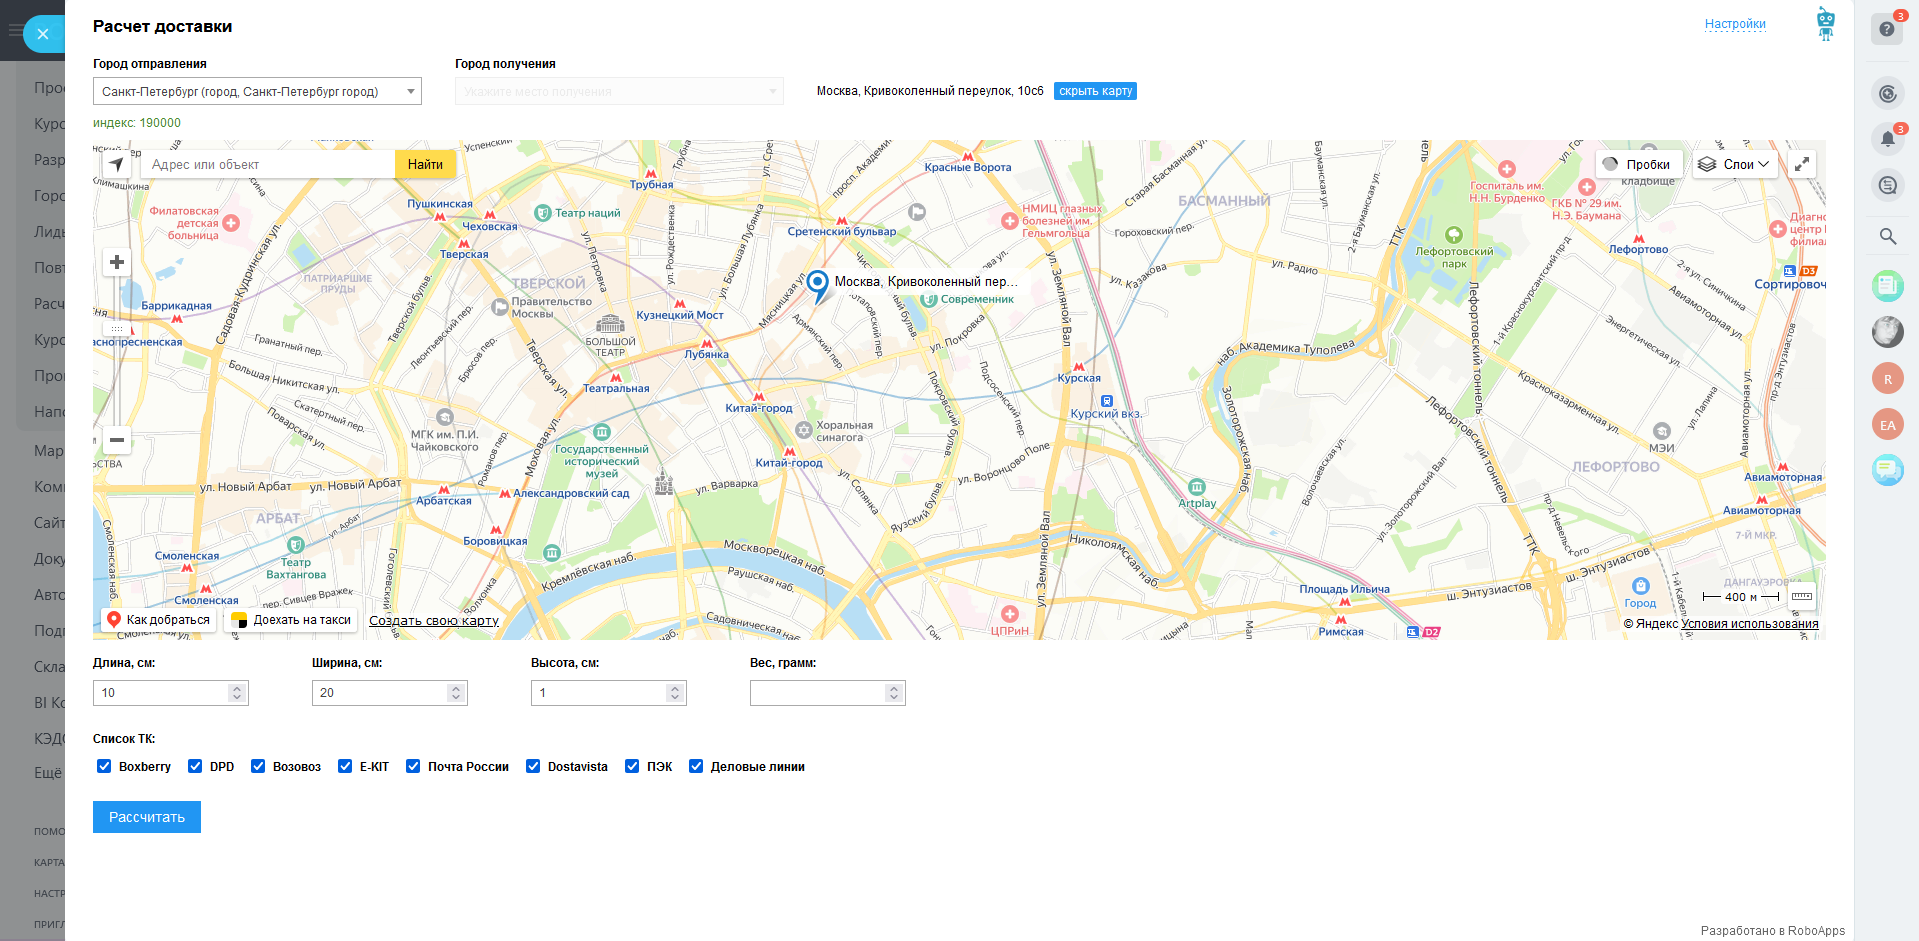Open the Город отправления dropdown
Viewport: 1919px width, 941px height.
pos(257,92)
